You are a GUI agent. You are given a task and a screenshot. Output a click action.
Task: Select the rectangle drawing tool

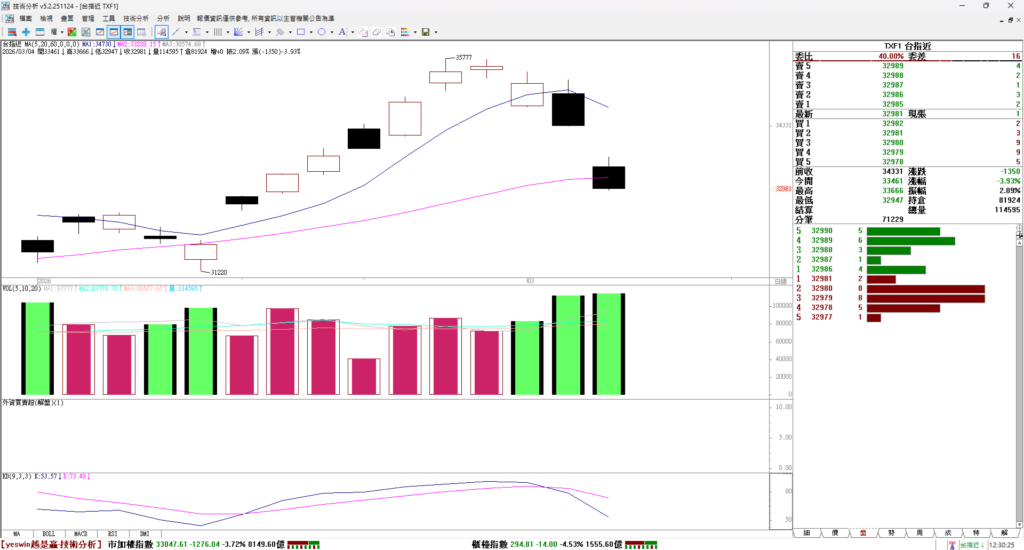(x=300, y=32)
